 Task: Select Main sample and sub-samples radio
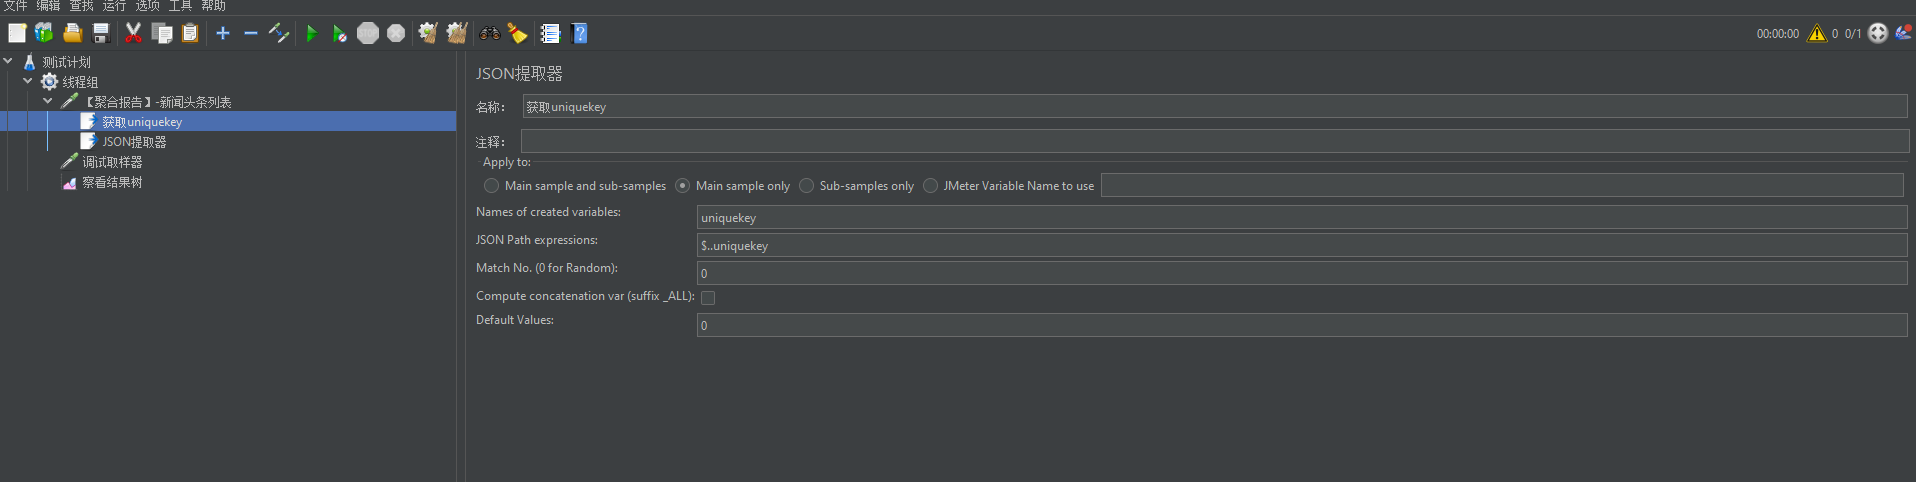(x=491, y=186)
